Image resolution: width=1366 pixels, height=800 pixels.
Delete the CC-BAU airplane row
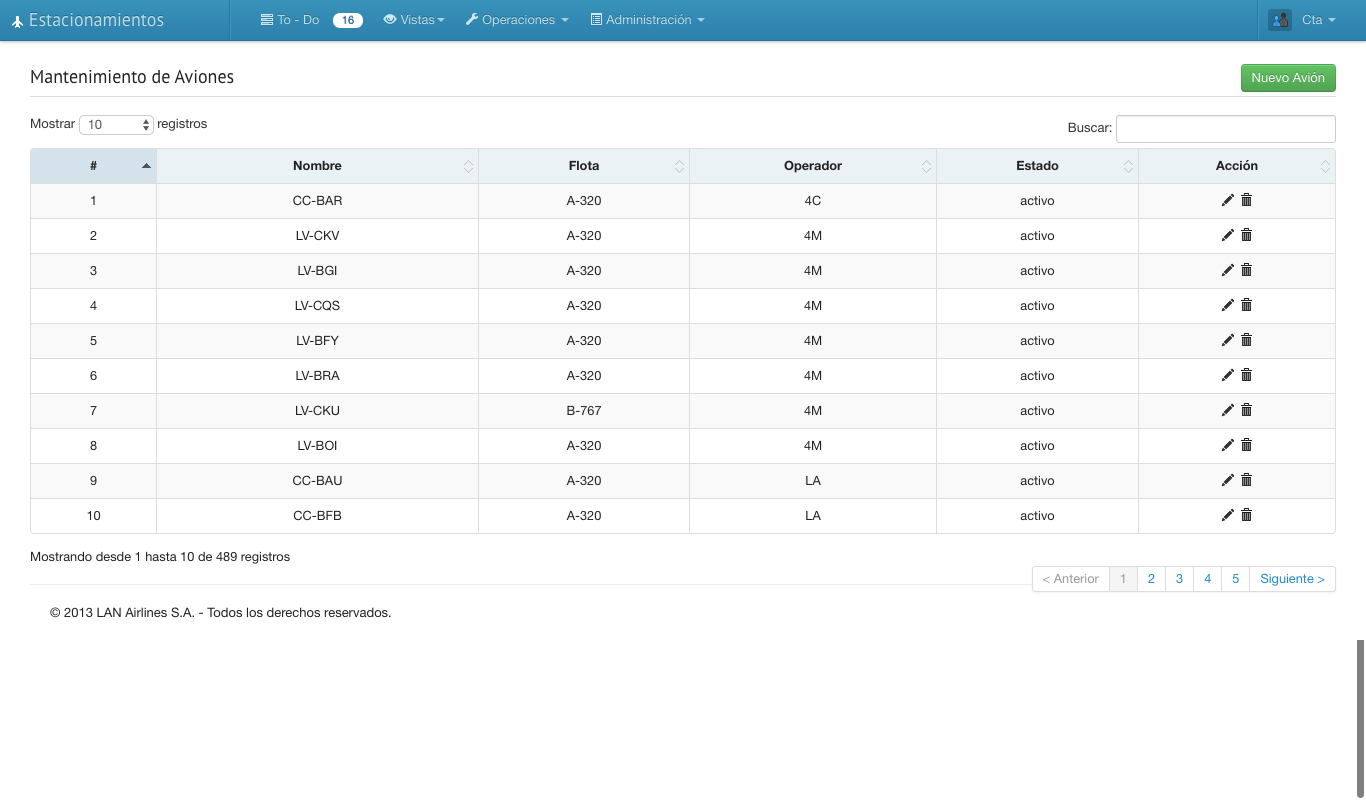pyautogui.click(x=1246, y=480)
